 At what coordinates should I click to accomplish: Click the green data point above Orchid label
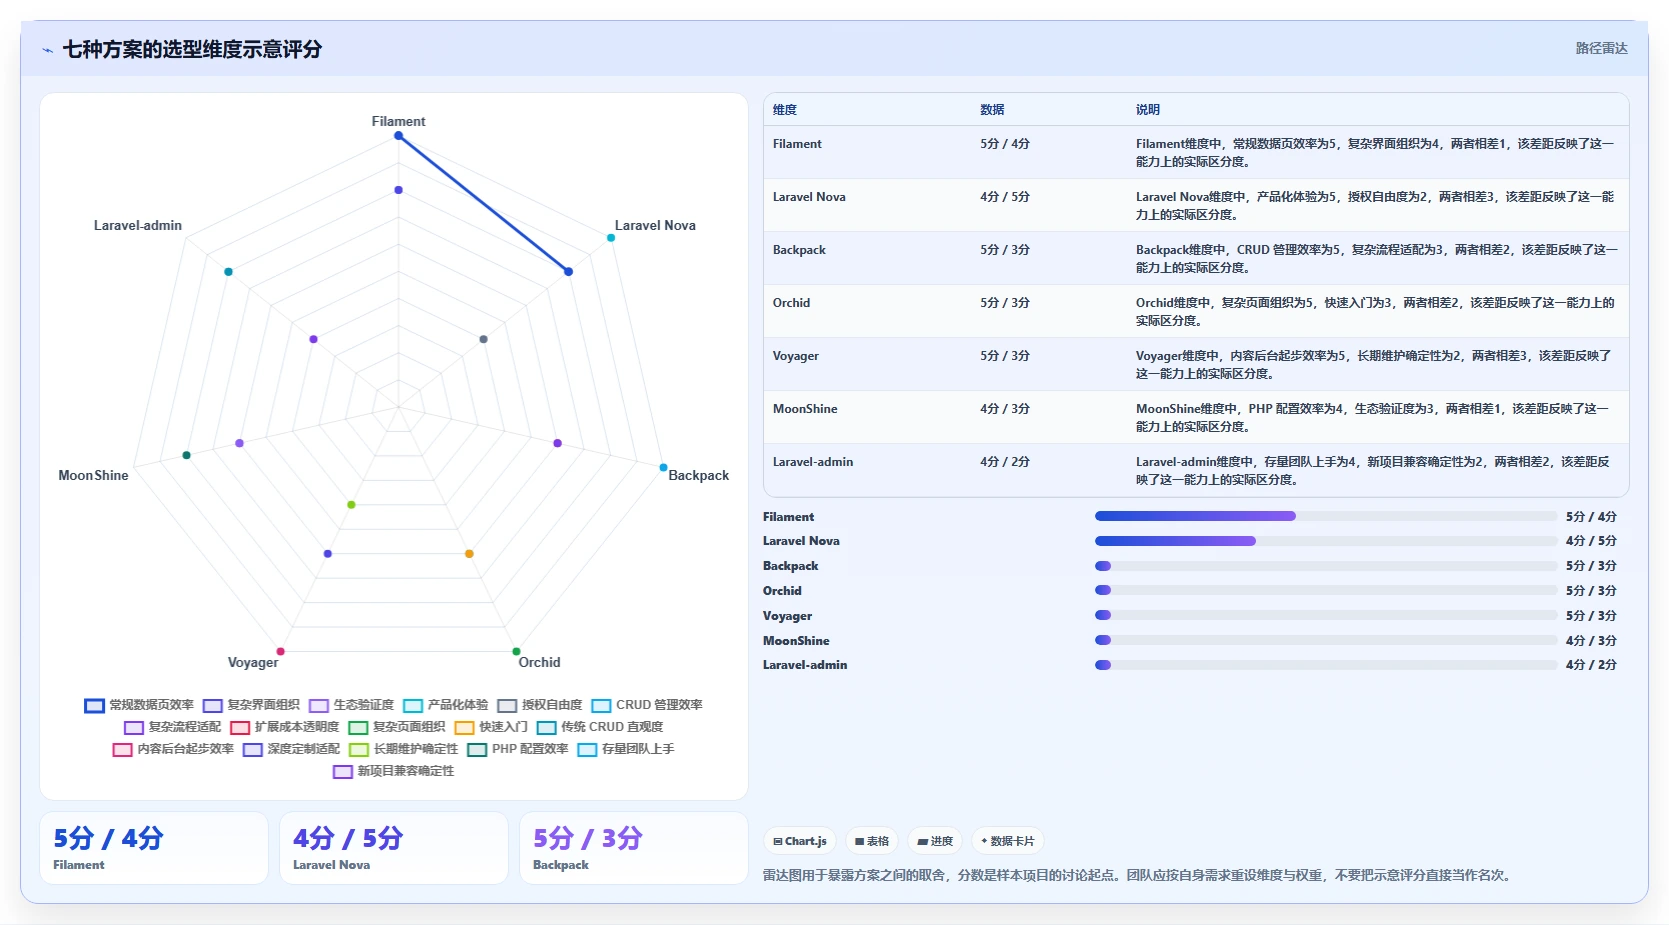click(516, 651)
